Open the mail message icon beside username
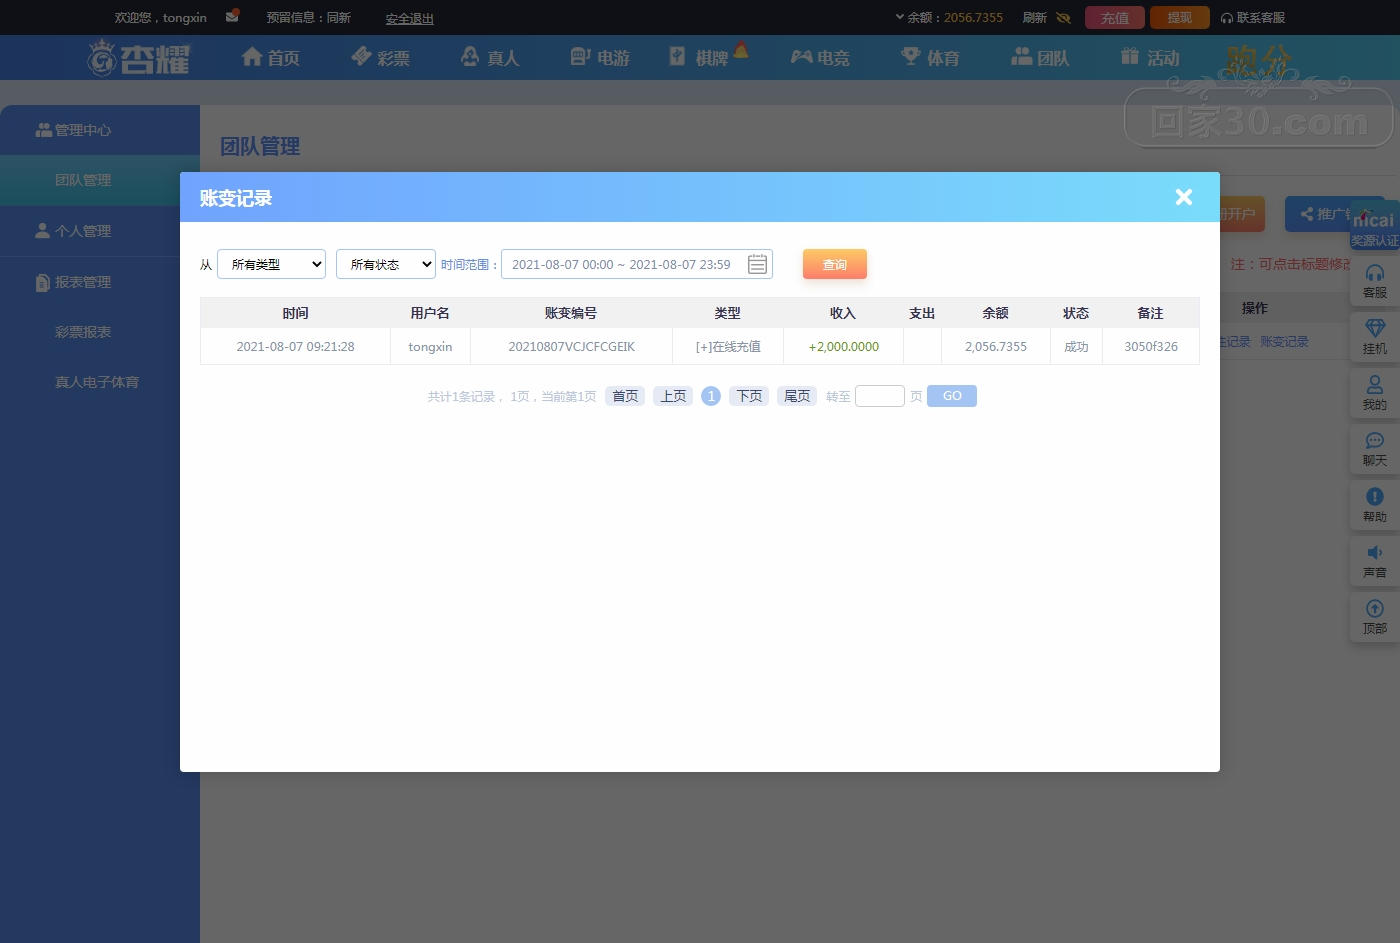 click(232, 16)
